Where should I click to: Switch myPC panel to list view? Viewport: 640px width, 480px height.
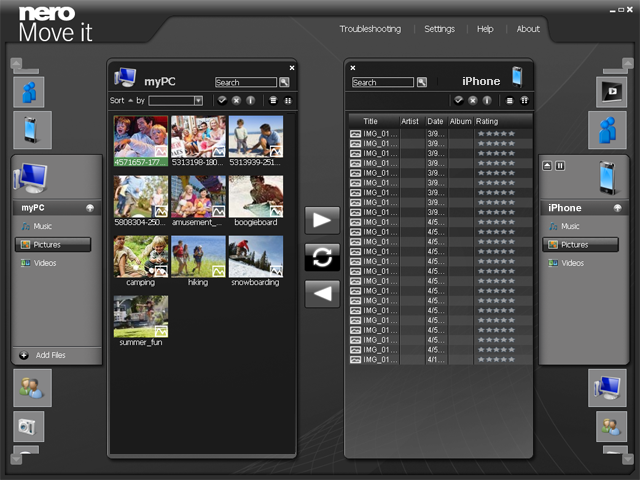coord(272,100)
